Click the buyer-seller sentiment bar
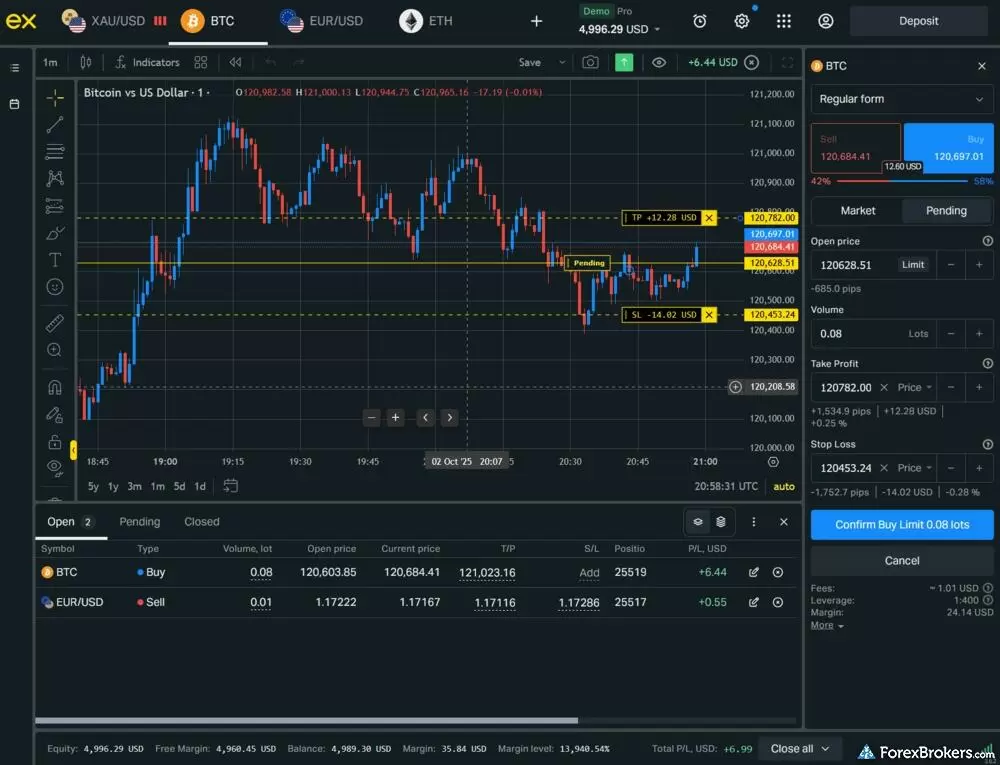 [x=900, y=182]
